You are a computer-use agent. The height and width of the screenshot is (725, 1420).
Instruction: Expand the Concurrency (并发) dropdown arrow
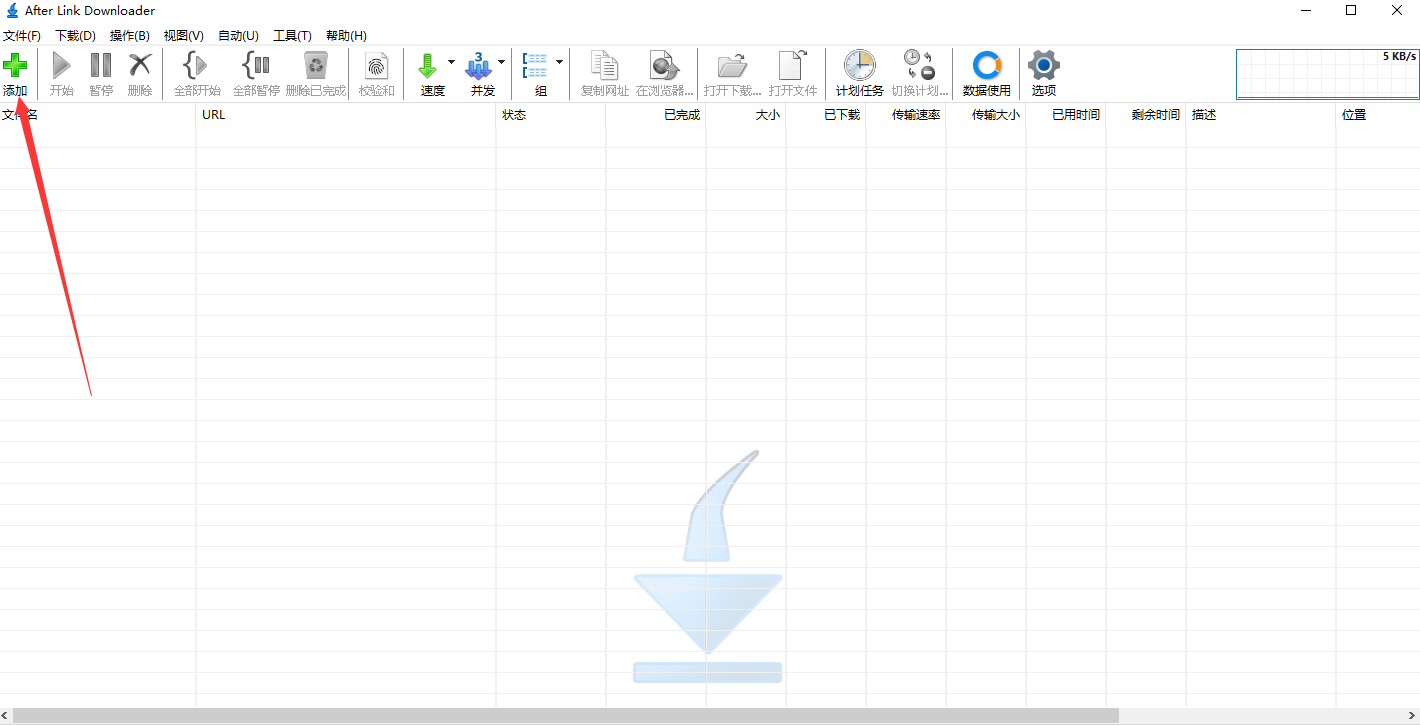(501, 62)
